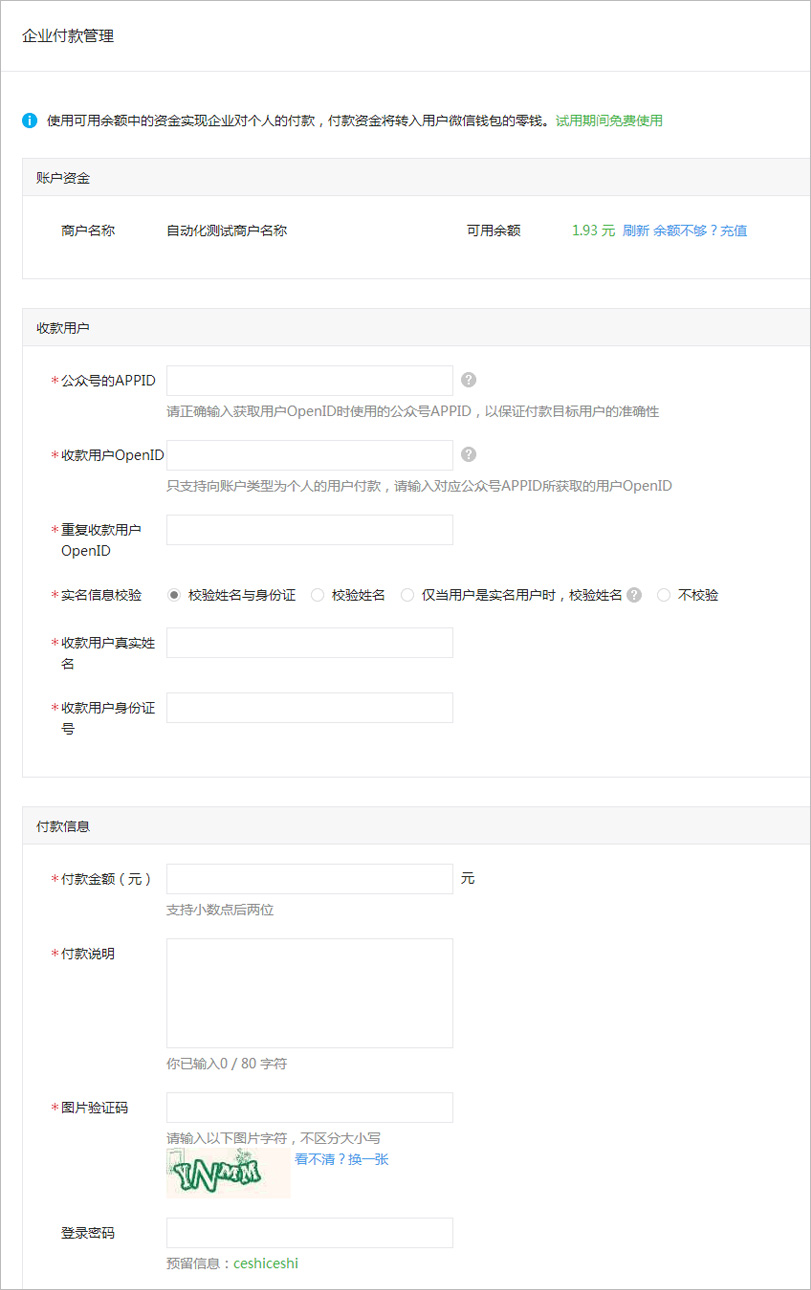Click 看不清？换一张 to refresh captcha
The width and height of the screenshot is (811, 1290).
click(341, 1160)
